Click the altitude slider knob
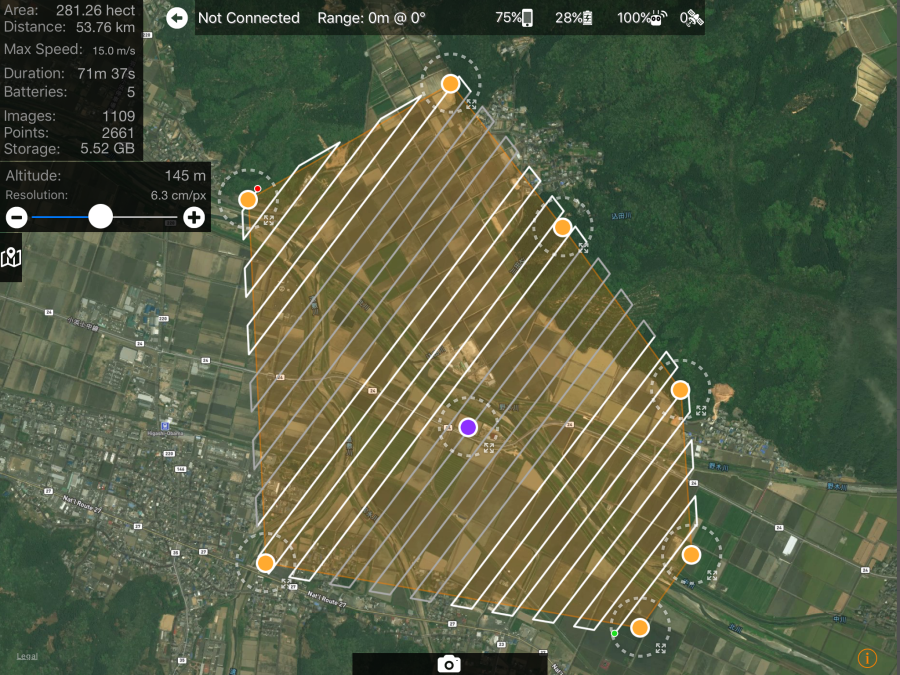900x675 pixels. (100, 216)
